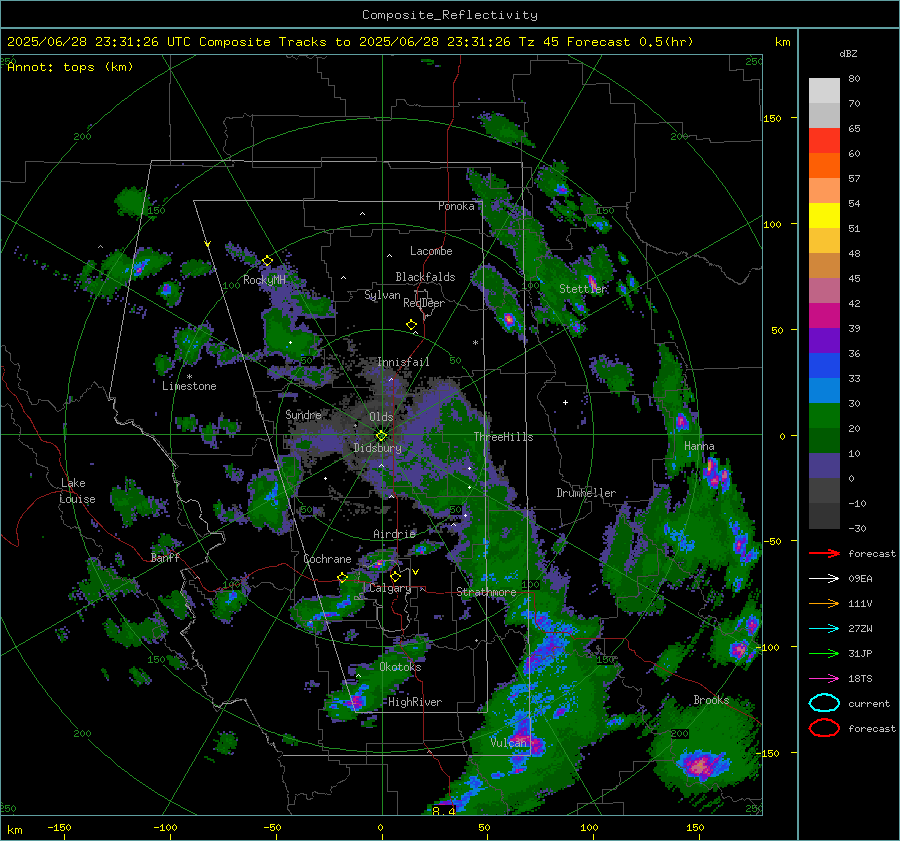Click the Lake Louise label
This screenshot has height=841, width=900.
click(77, 491)
